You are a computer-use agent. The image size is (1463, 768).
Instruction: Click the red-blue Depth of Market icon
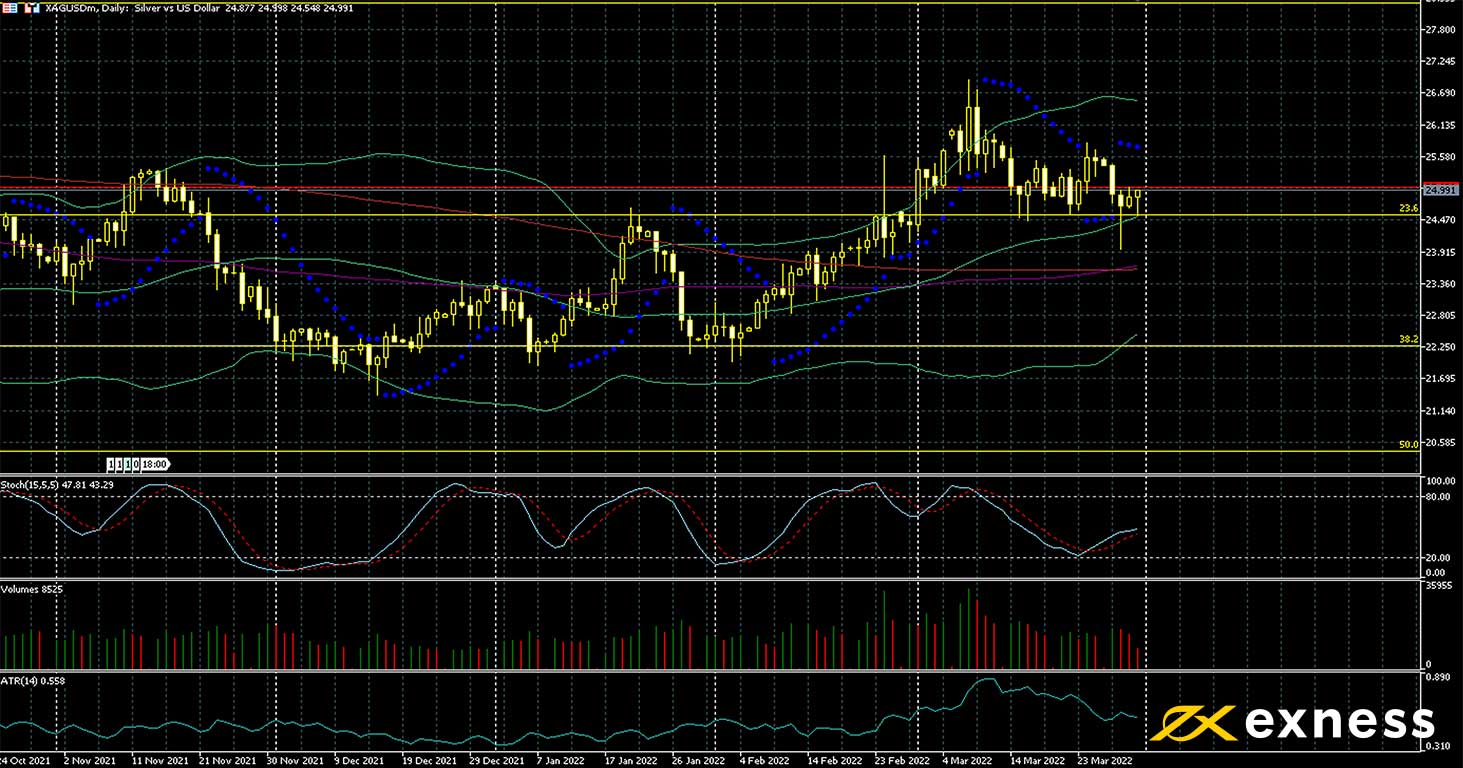pos(10,7)
